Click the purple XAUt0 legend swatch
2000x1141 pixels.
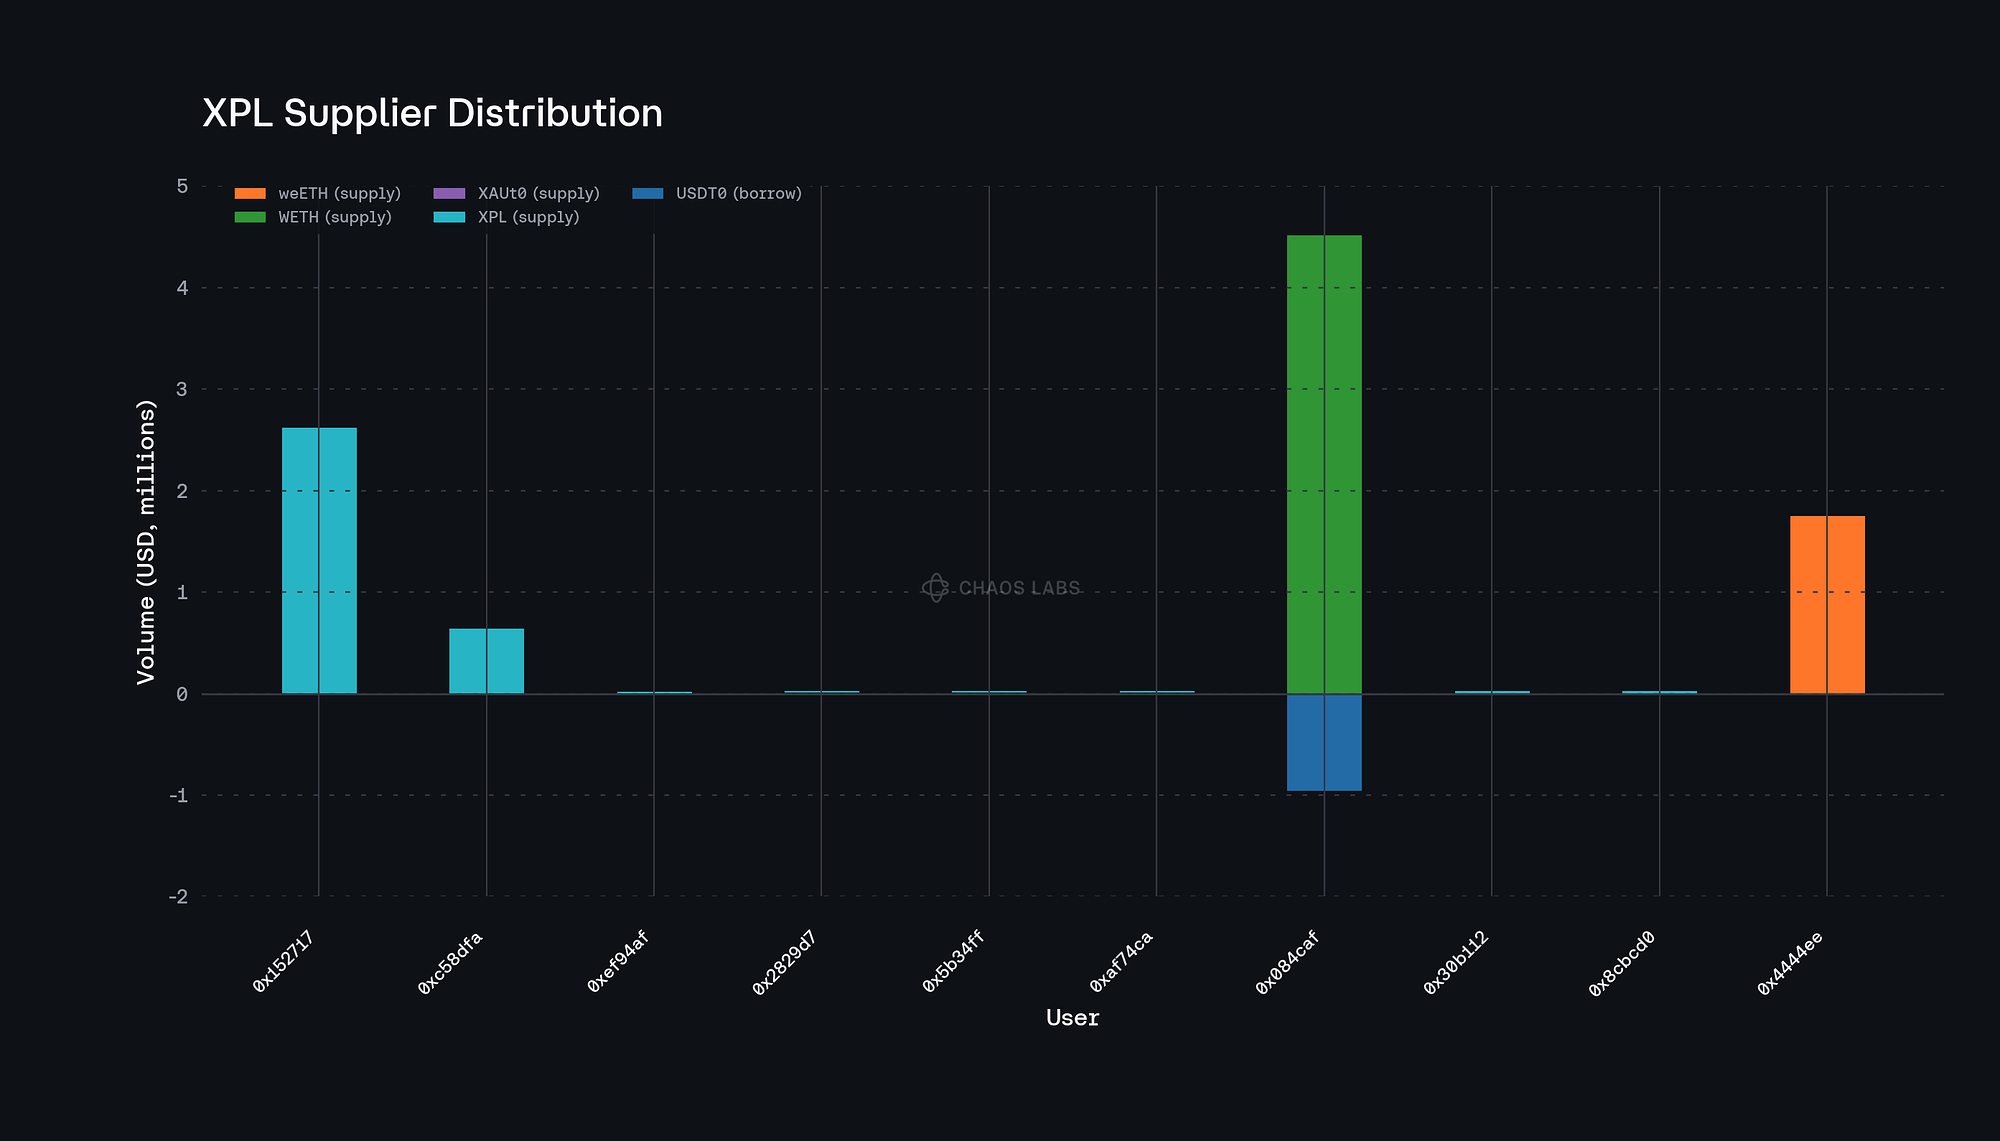[x=449, y=193]
